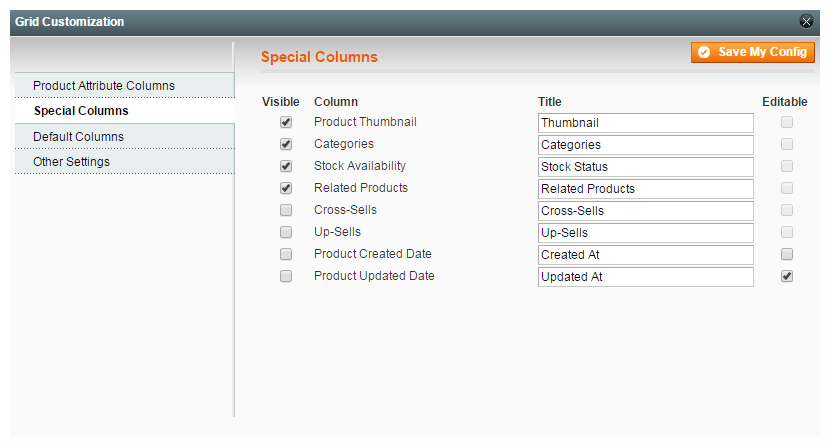Switch to the Default Columns tab
This screenshot has height=447, width=830.
click(79, 137)
